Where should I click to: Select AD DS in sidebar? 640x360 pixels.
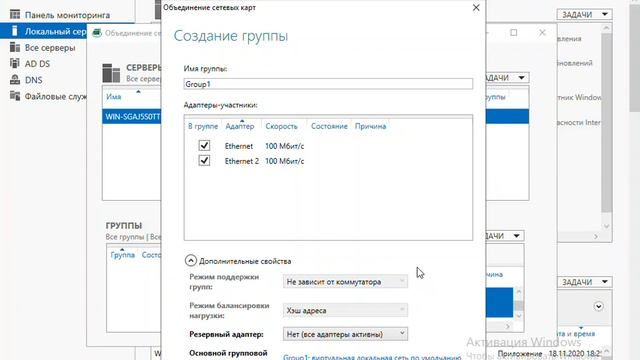[x=37, y=64]
